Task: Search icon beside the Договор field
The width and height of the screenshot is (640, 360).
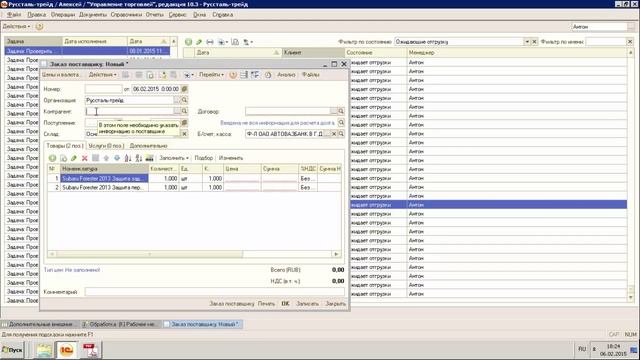Action: 341,111
